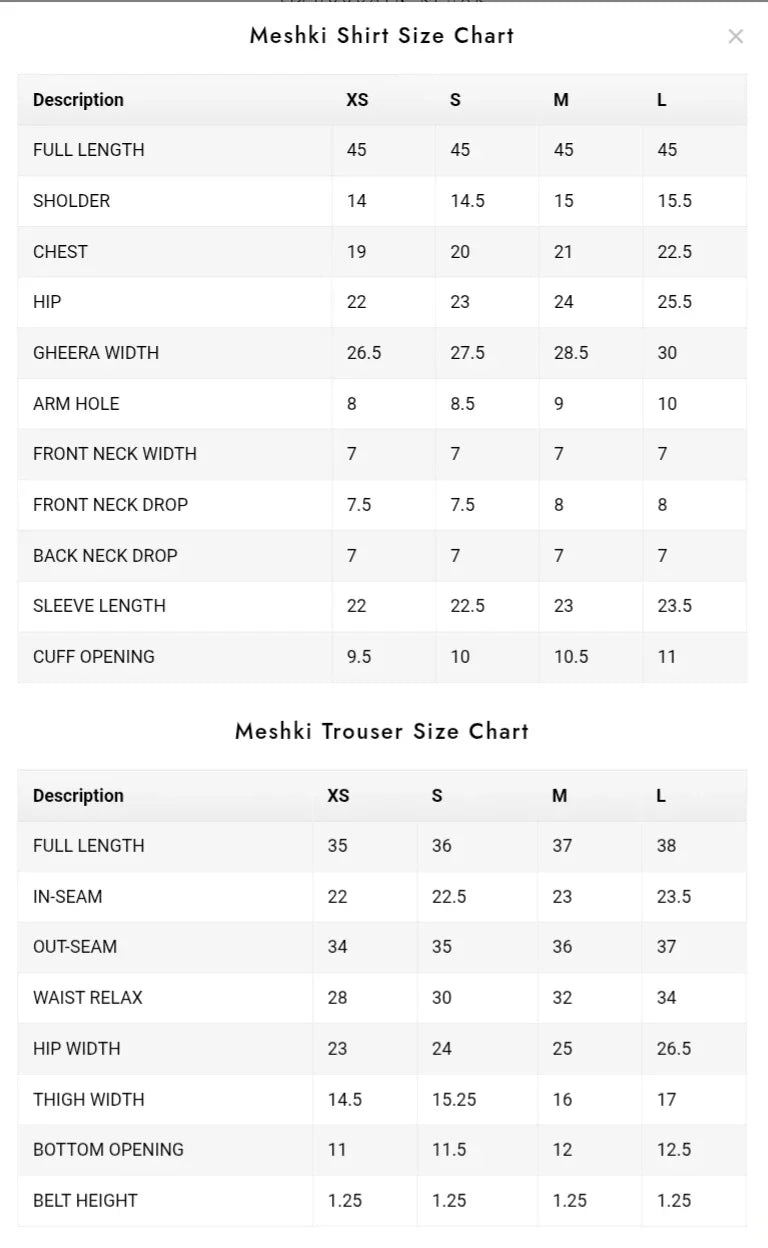Image resolution: width=768 pixels, height=1248 pixels.
Task: Click the BELT HEIGHT row label
Action: tap(85, 1201)
